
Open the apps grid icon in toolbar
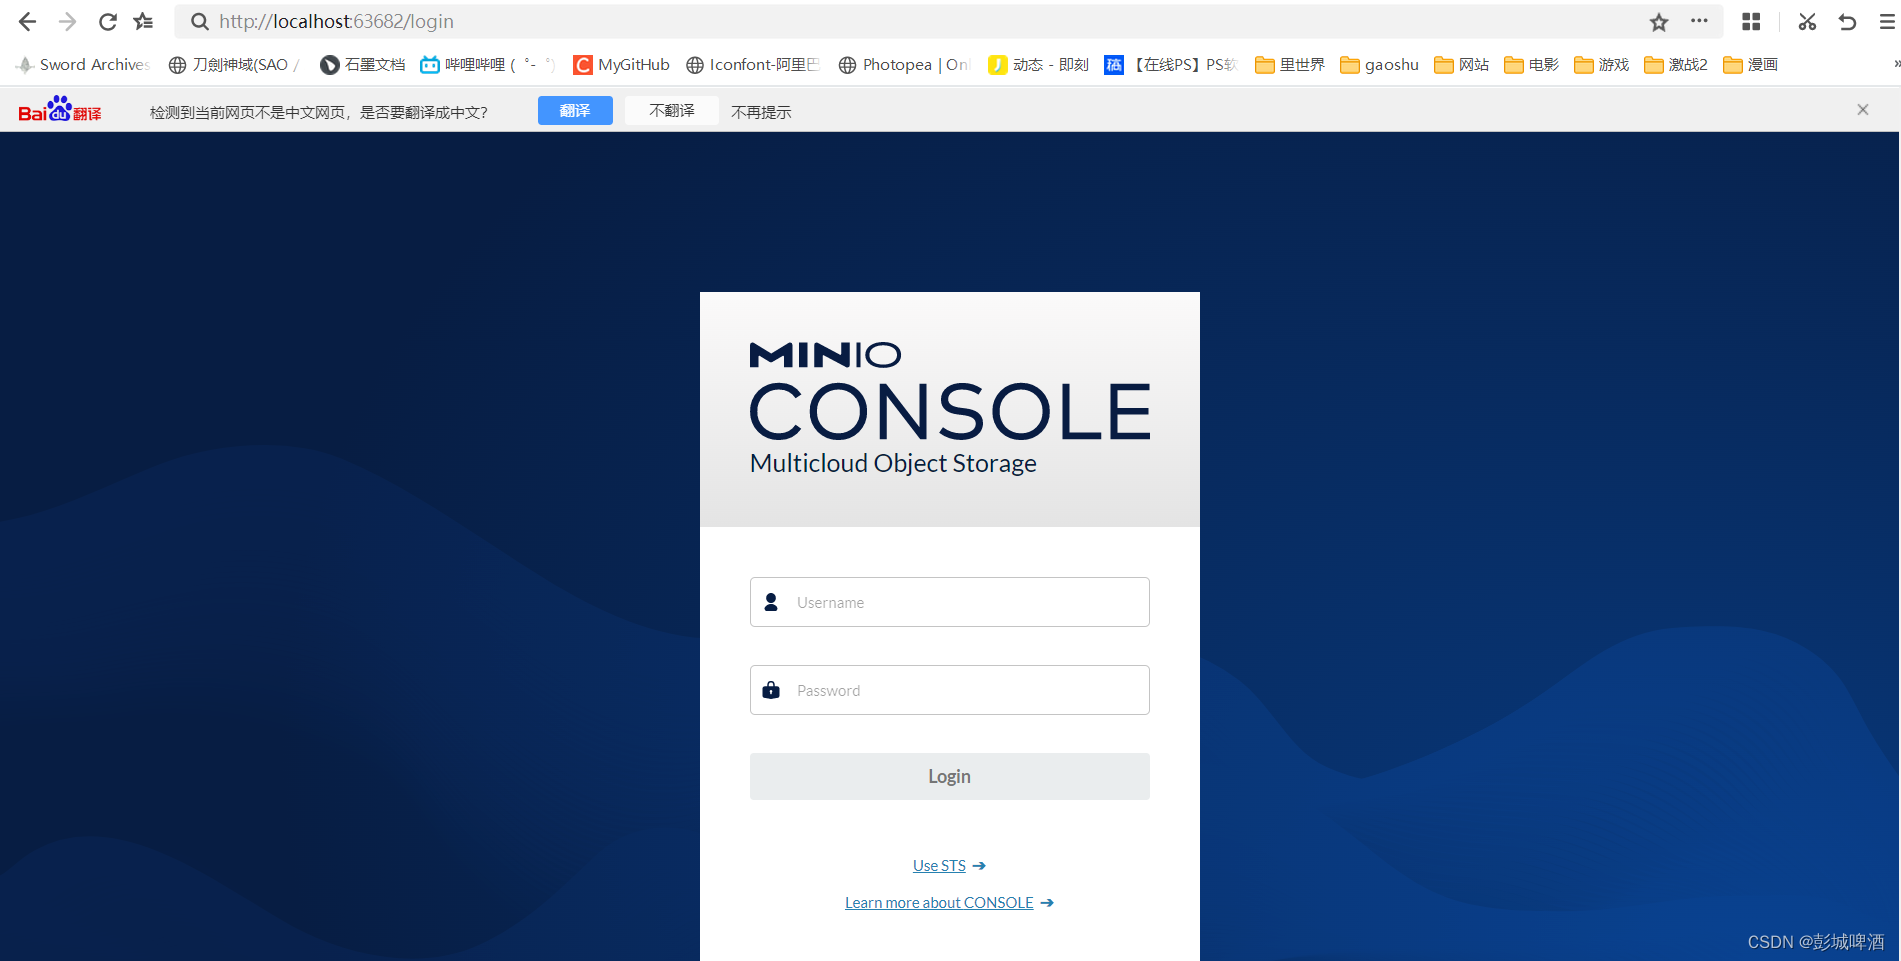pos(1751,21)
